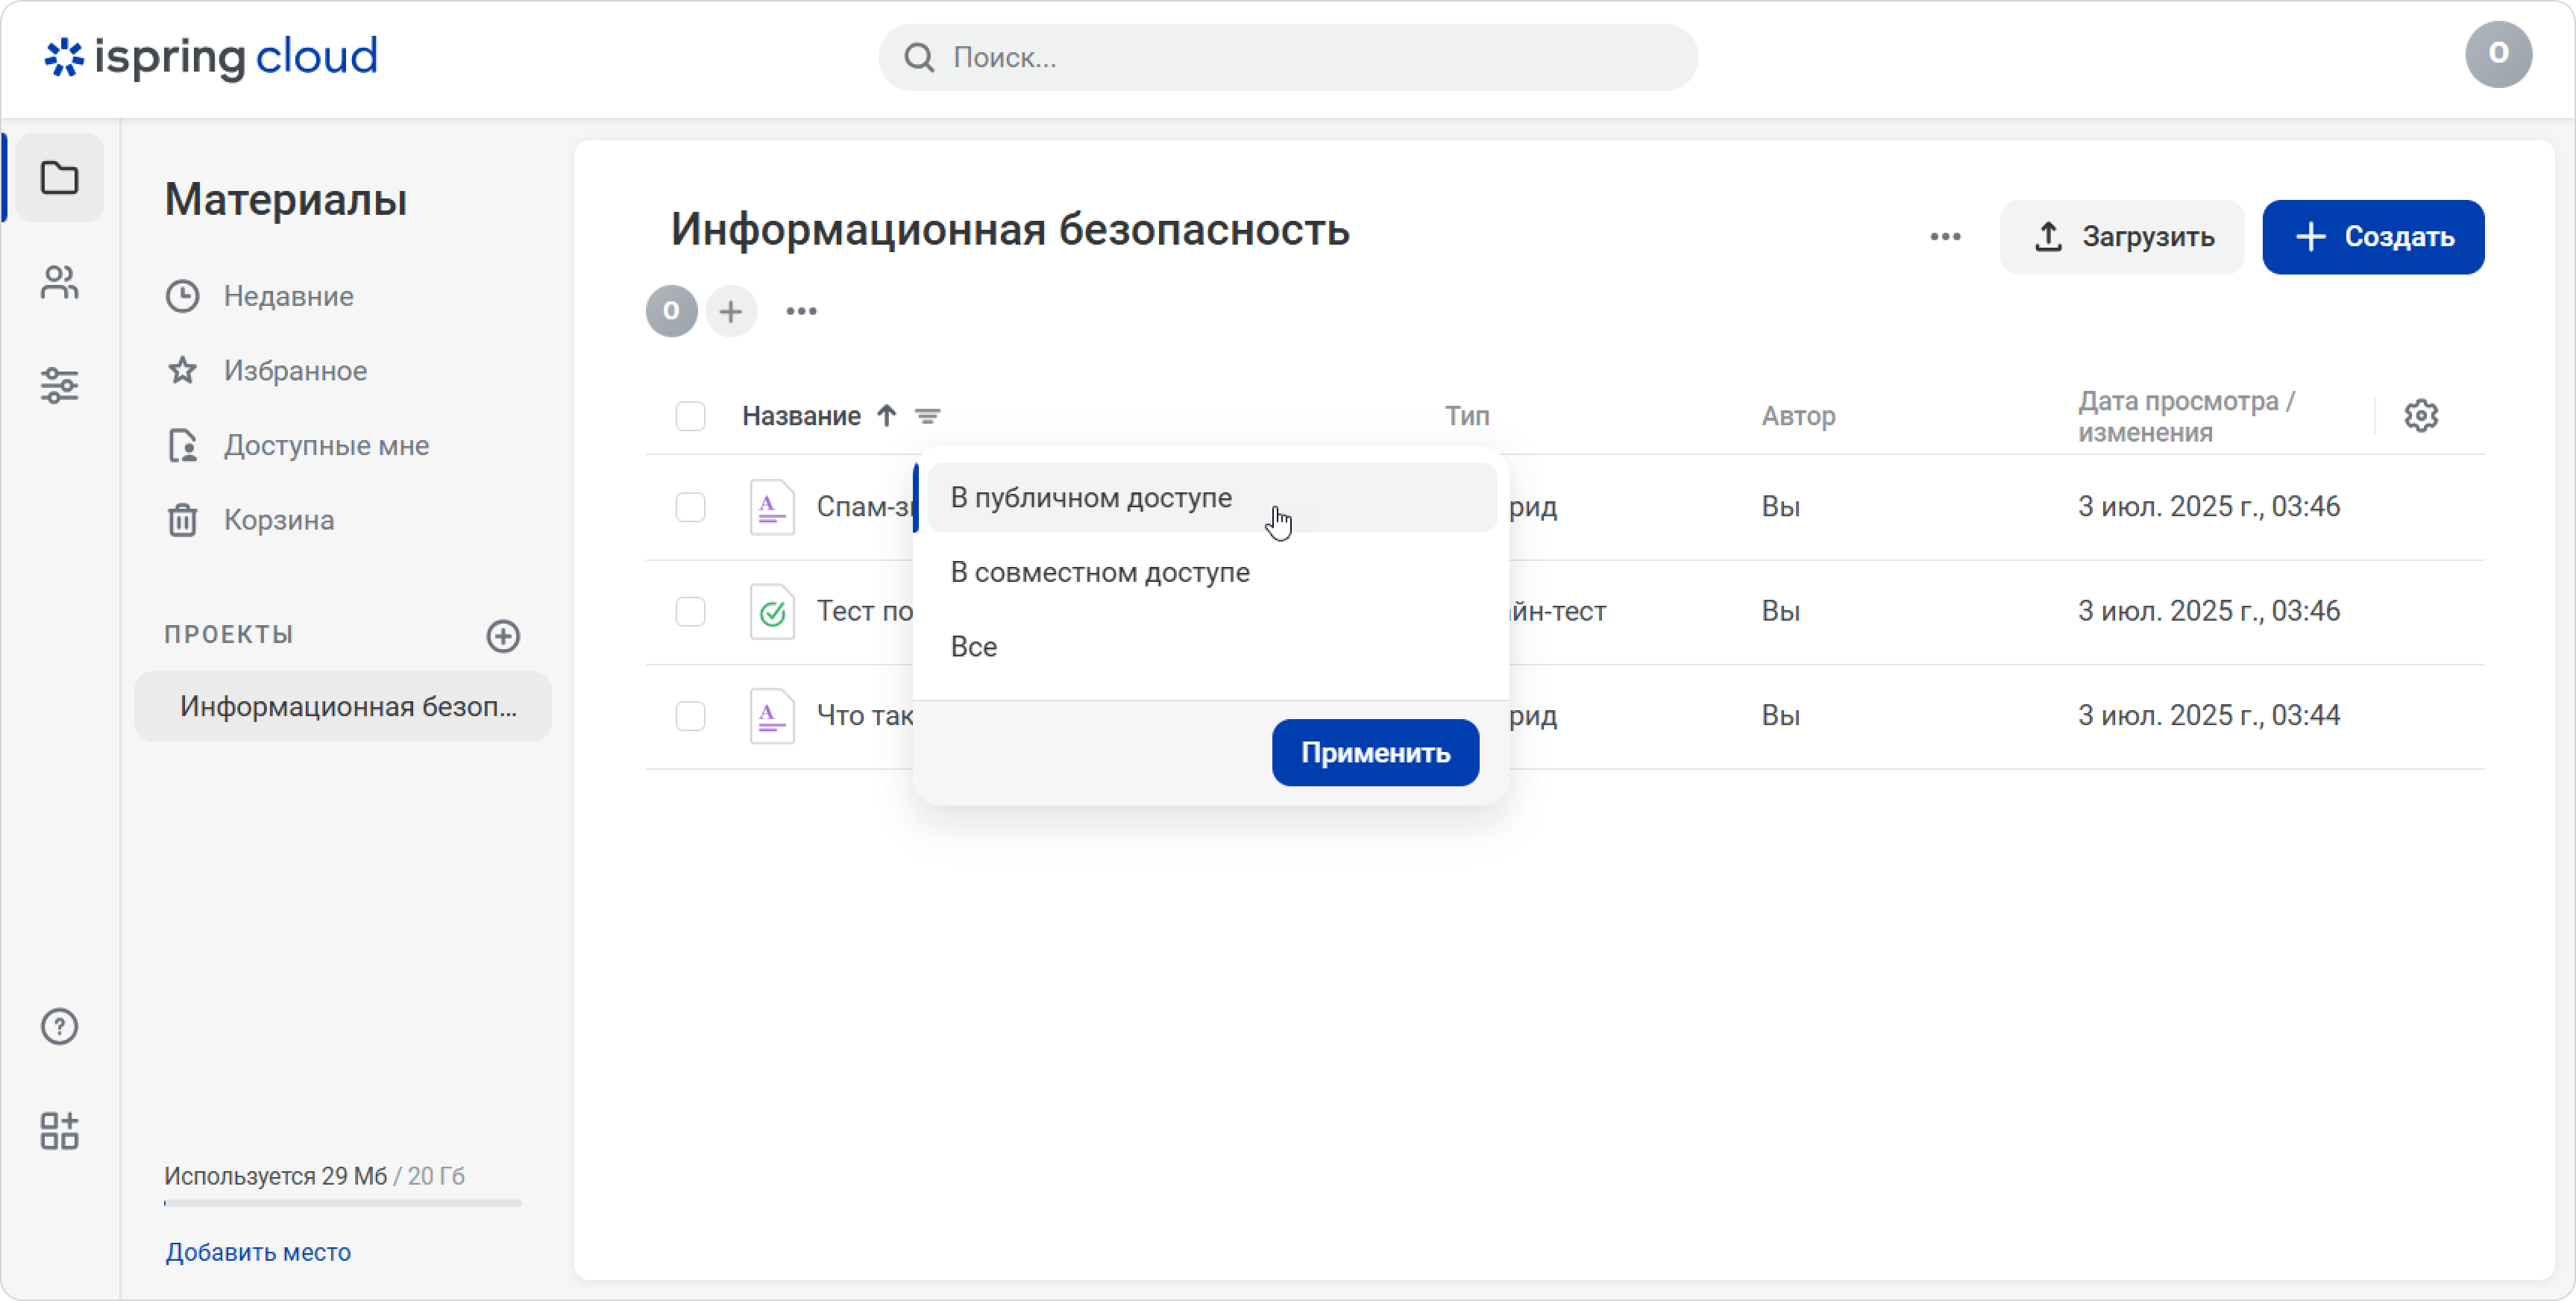Choose the Все filter option
The width and height of the screenshot is (2576, 1301).
coord(1212,646)
